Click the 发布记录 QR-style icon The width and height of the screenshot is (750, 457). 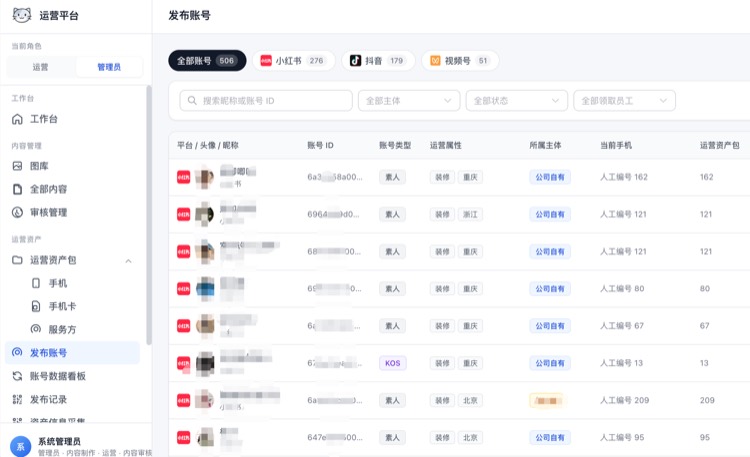(17, 399)
